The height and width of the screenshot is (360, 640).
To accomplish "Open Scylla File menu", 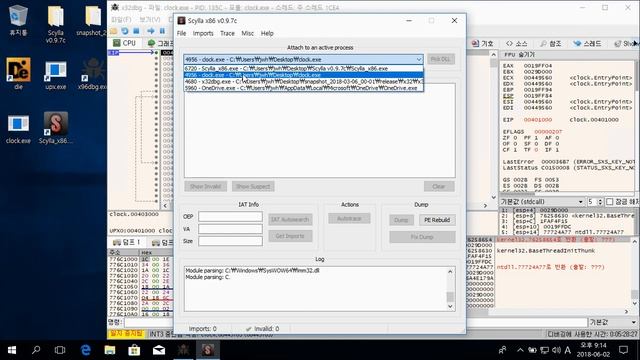I will (182, 33).
